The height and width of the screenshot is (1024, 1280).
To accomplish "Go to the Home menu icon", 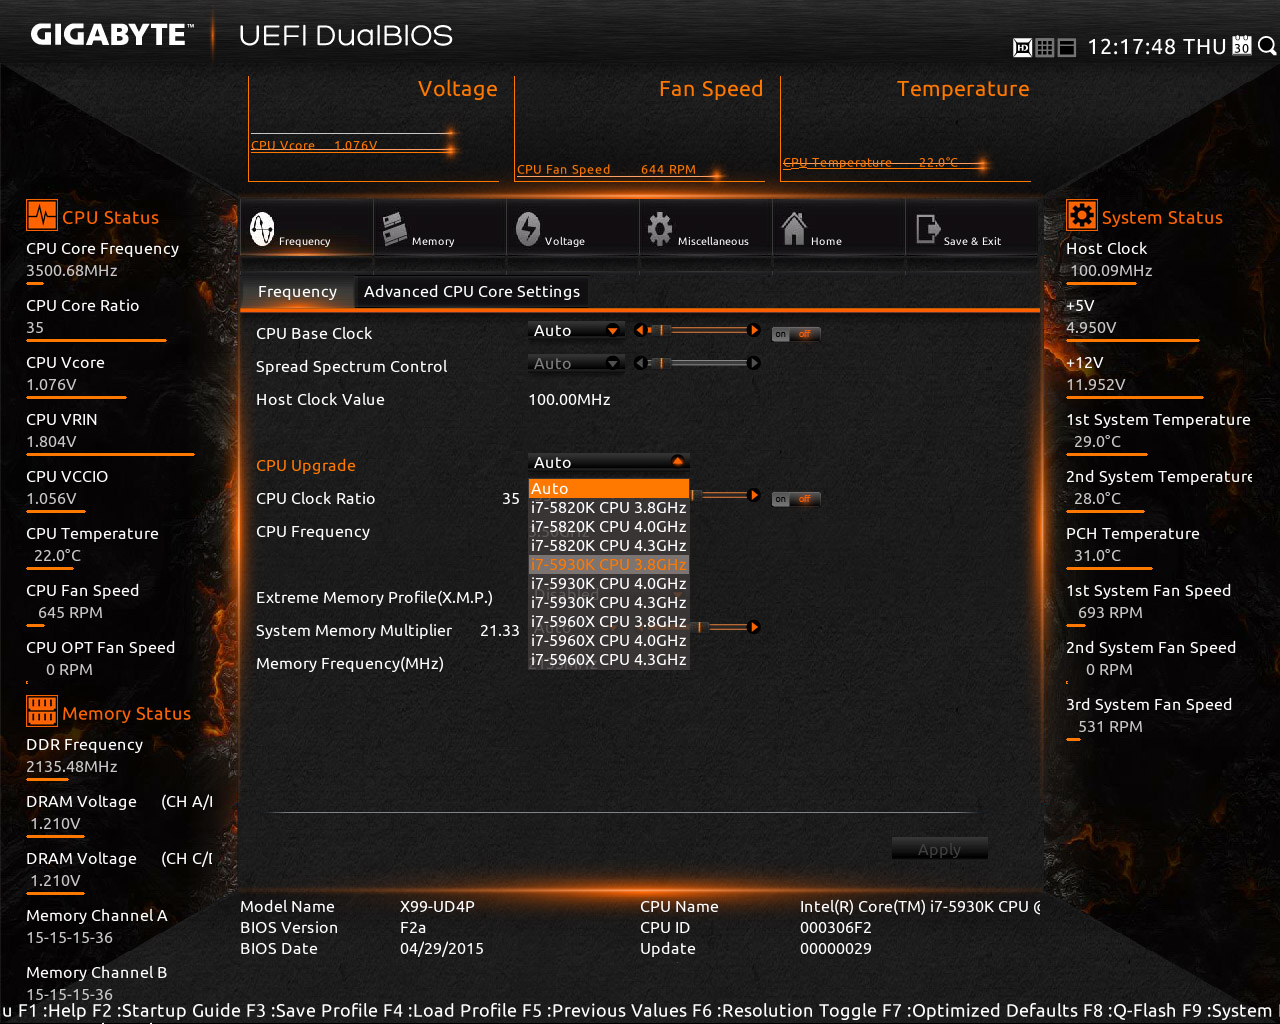I will click(794, 229).
